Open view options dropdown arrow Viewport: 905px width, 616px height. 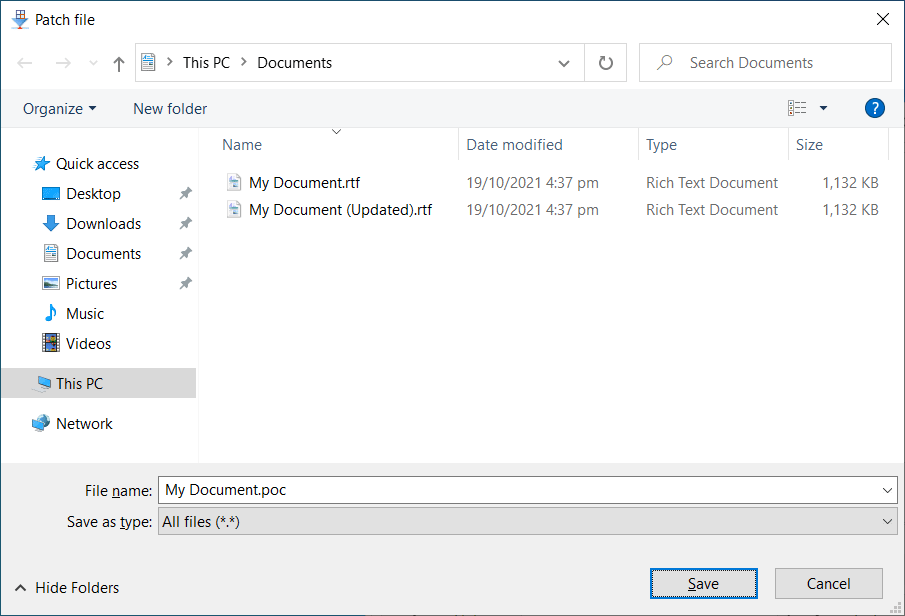824,108
